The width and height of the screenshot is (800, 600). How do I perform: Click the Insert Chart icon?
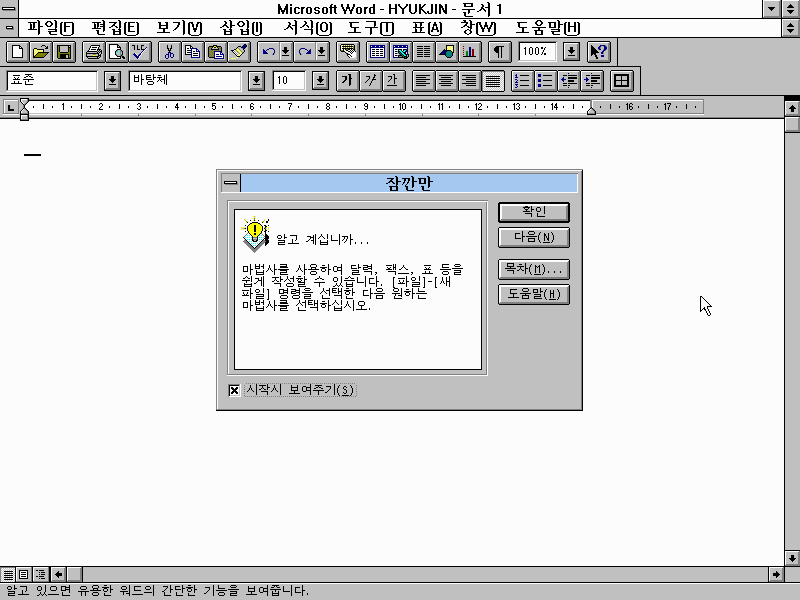click(x=470, y=52)
